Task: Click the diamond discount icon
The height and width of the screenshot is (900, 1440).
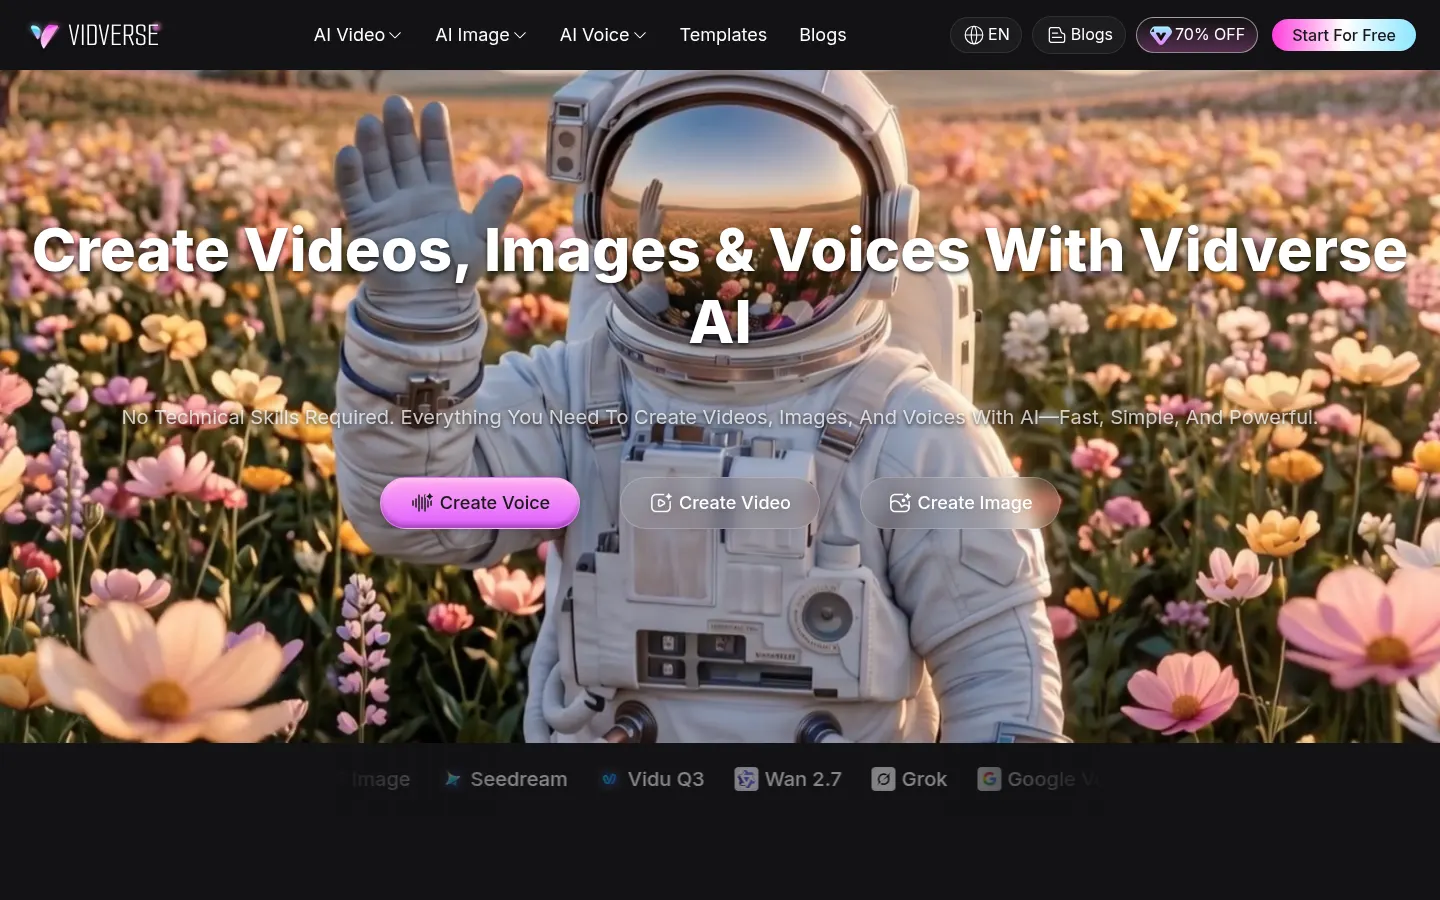Action: 1160,35
